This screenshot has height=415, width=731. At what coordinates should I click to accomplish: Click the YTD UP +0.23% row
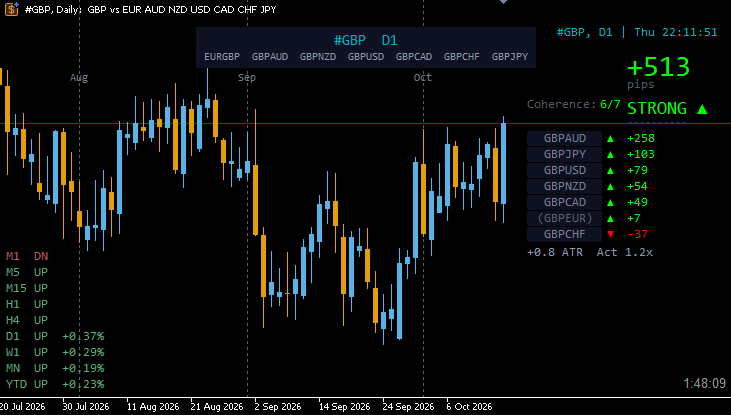click(x=55, y=384)
